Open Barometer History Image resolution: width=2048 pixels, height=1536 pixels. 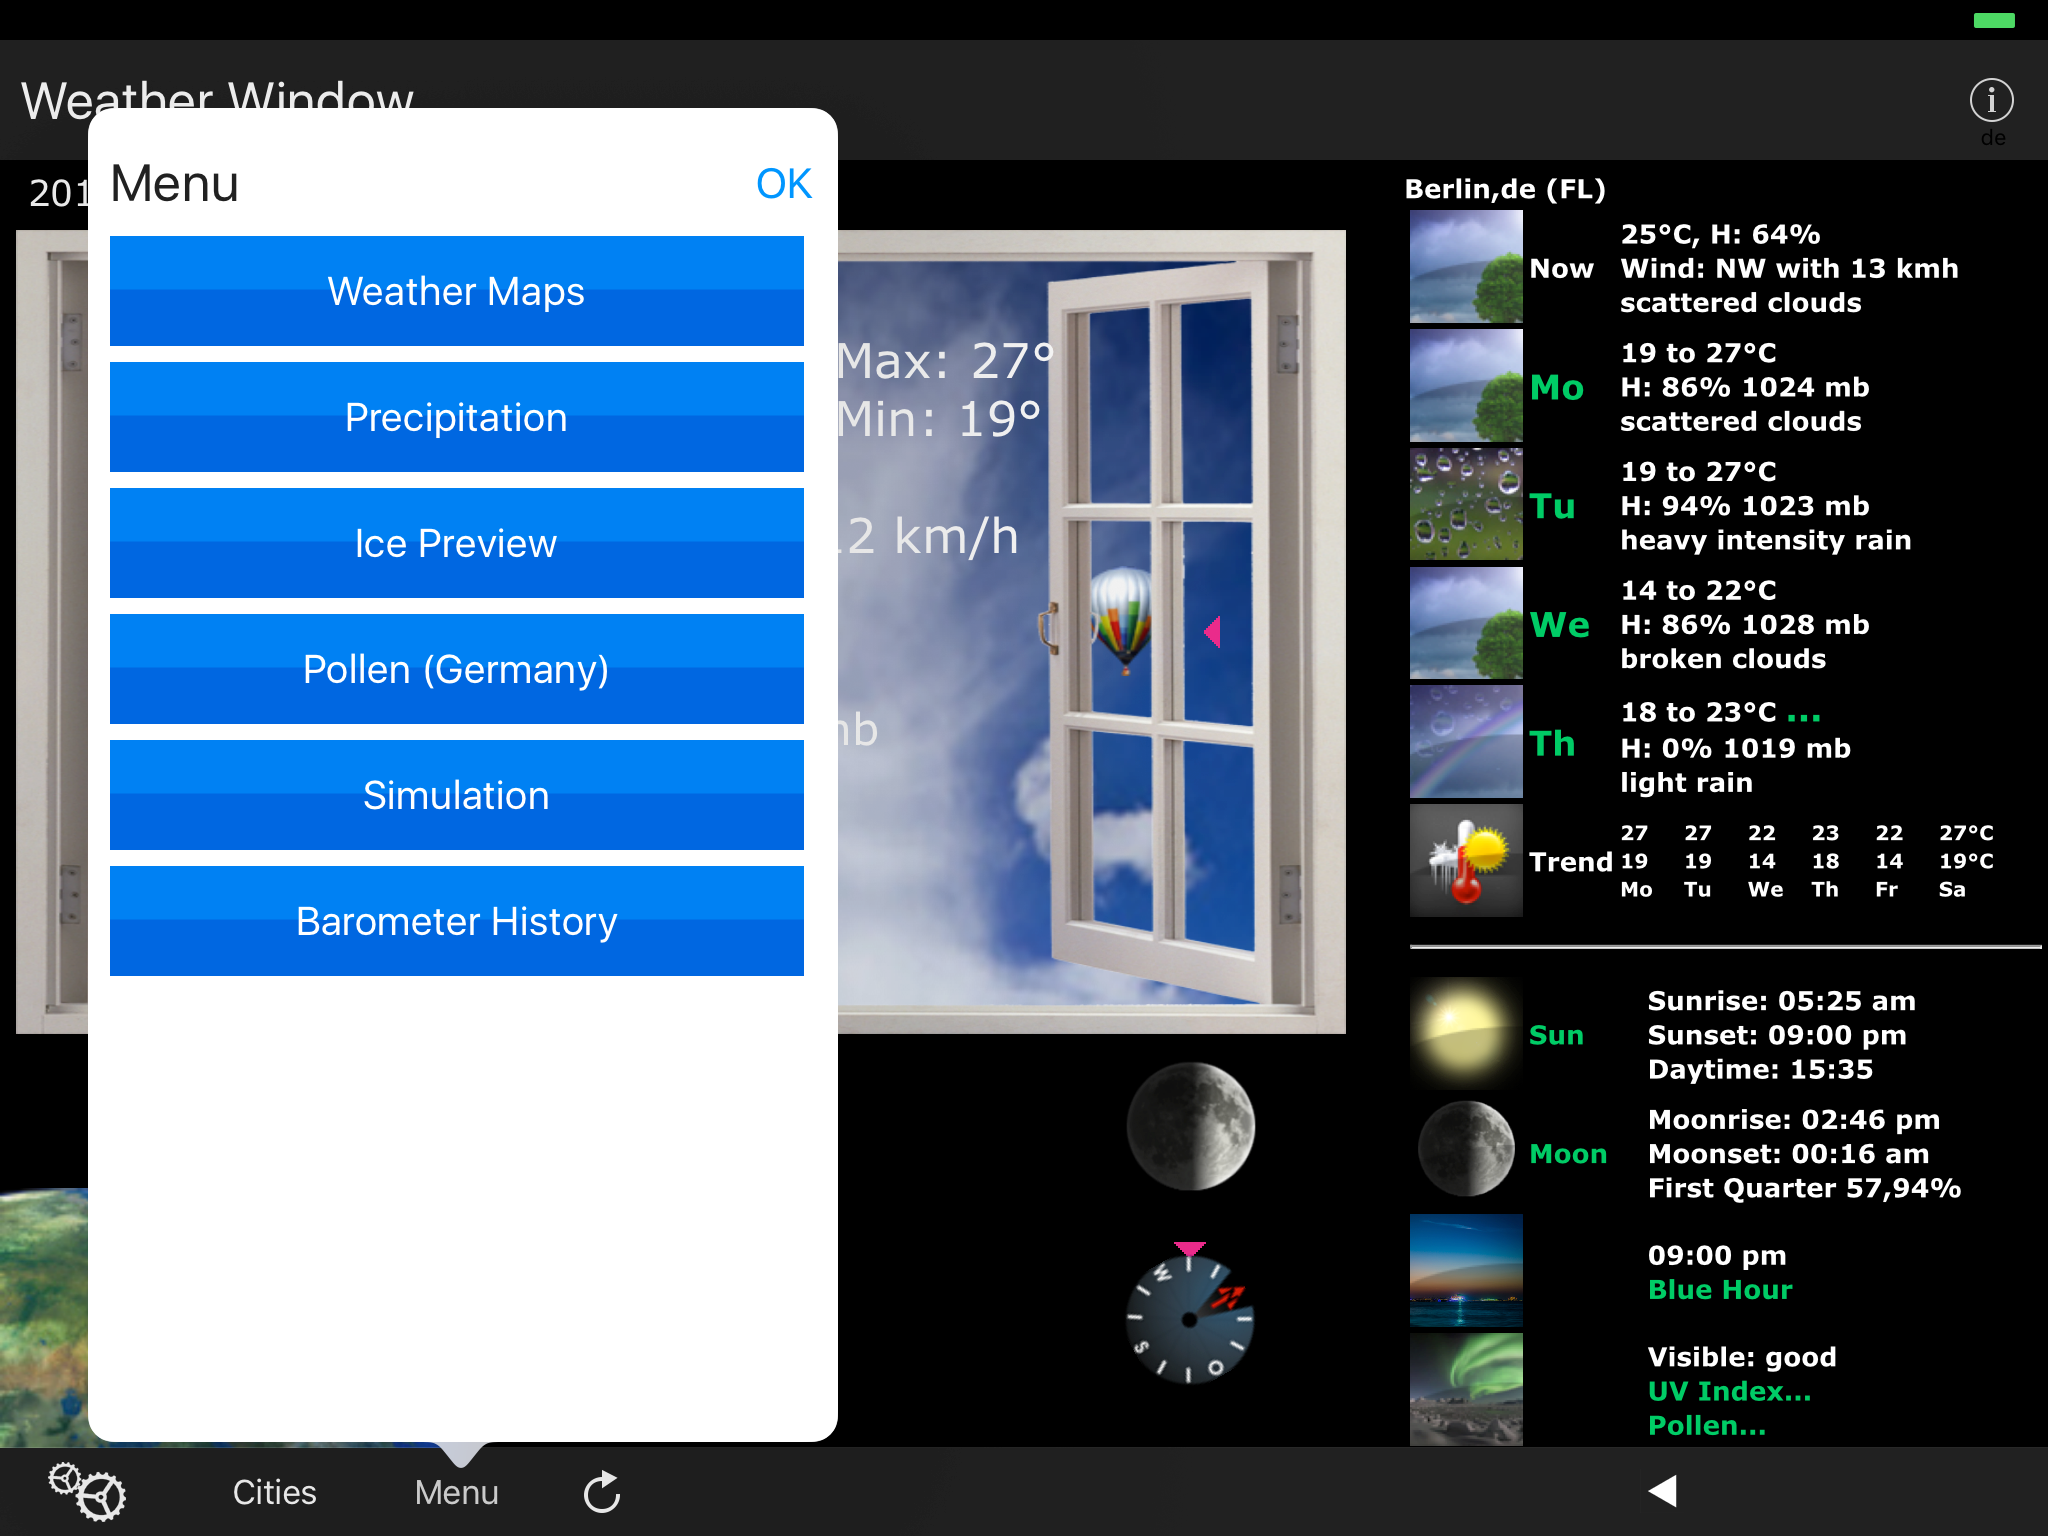[x=456, y=921]
